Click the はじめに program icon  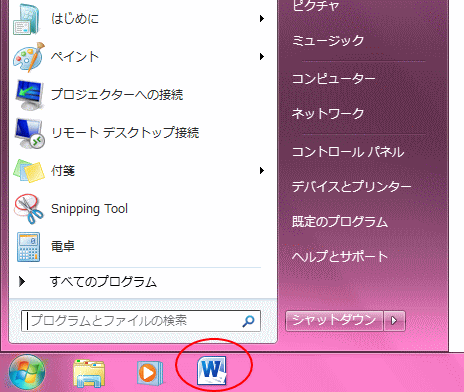point(27,19)
